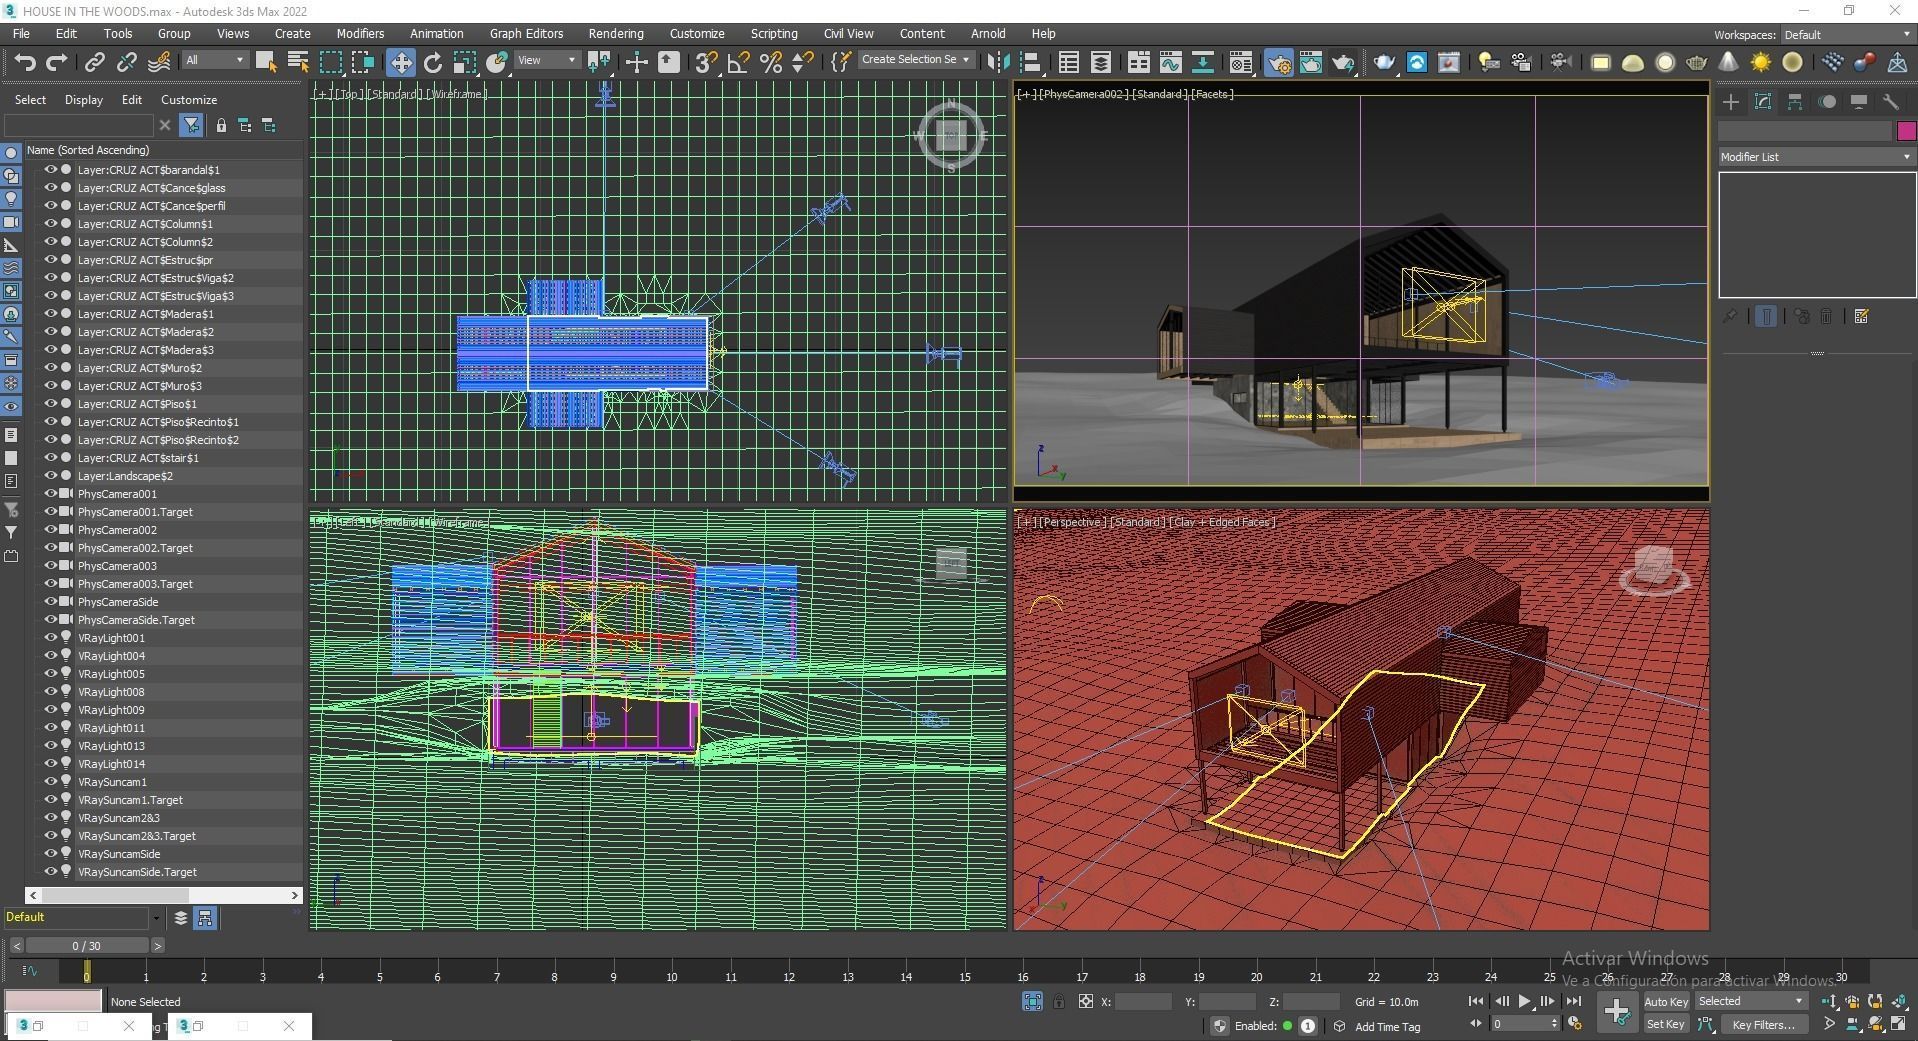The image size is (1918, 1041).
Task: Open the Modifiers menu
Action: click(360, 33)
